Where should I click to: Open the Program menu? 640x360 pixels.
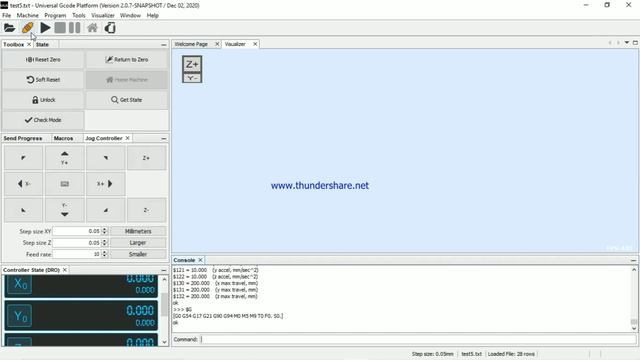(55, 16)
